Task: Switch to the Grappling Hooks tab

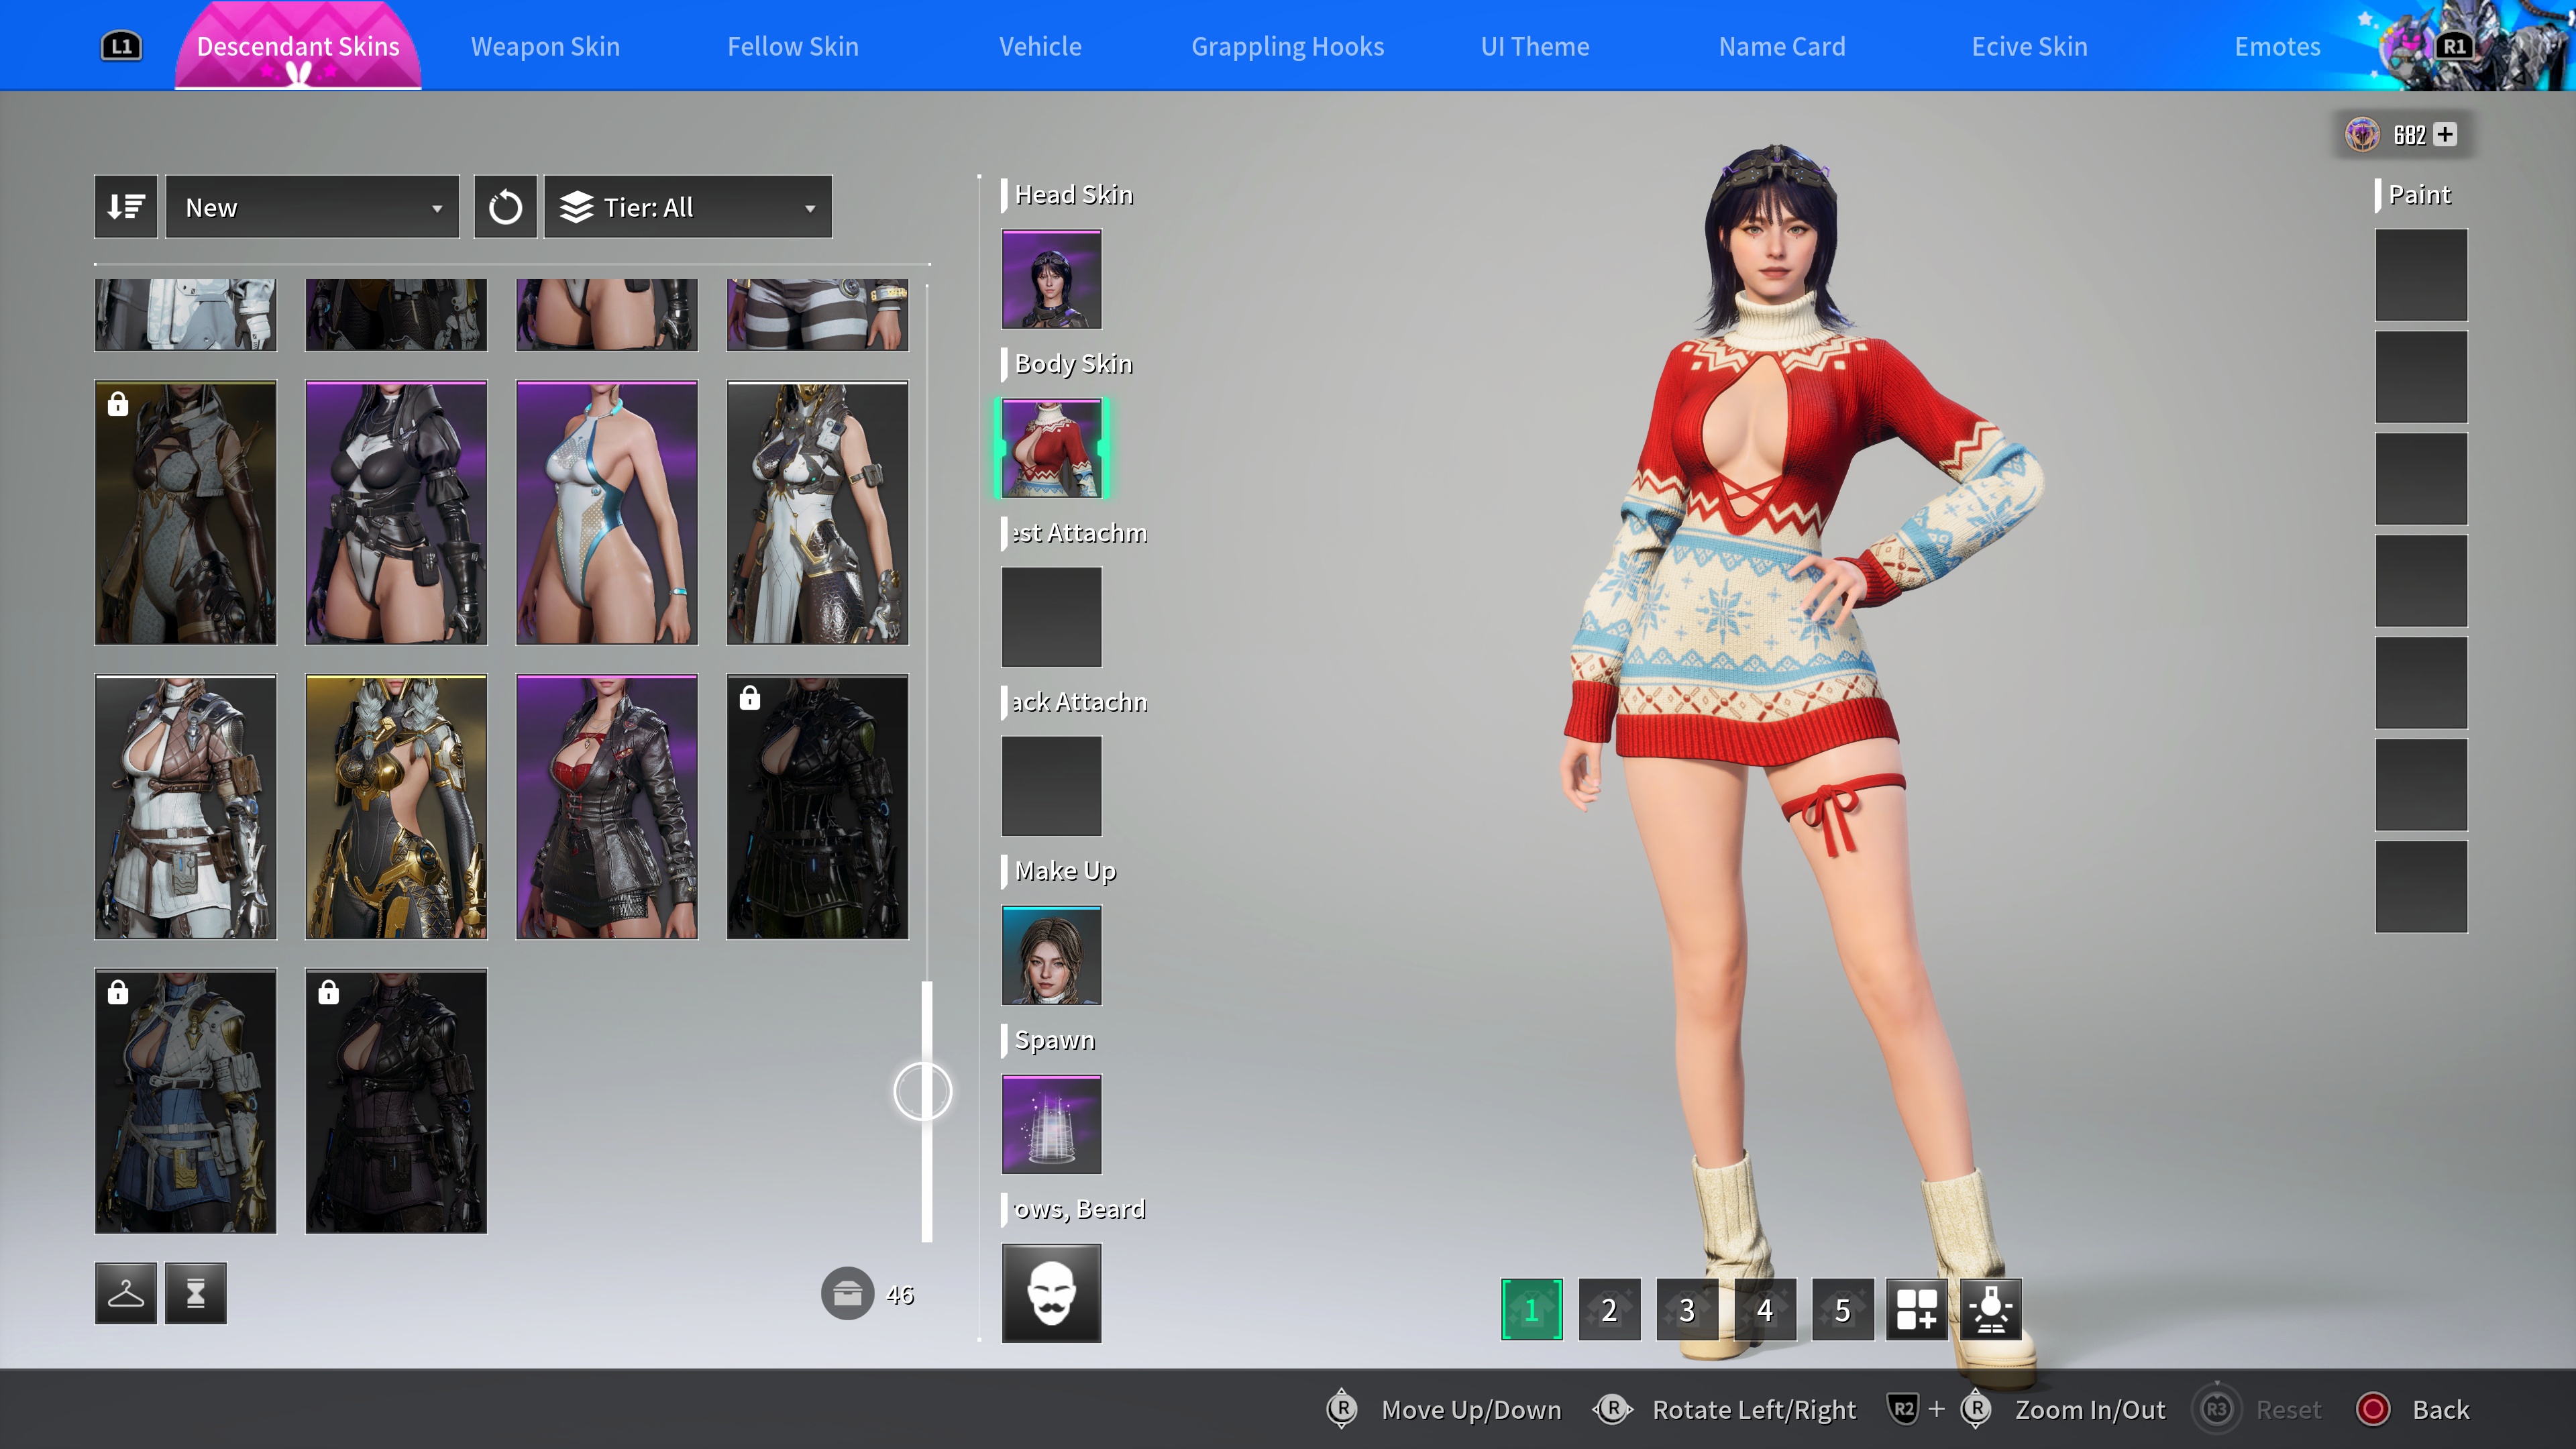Action: 1287,46
